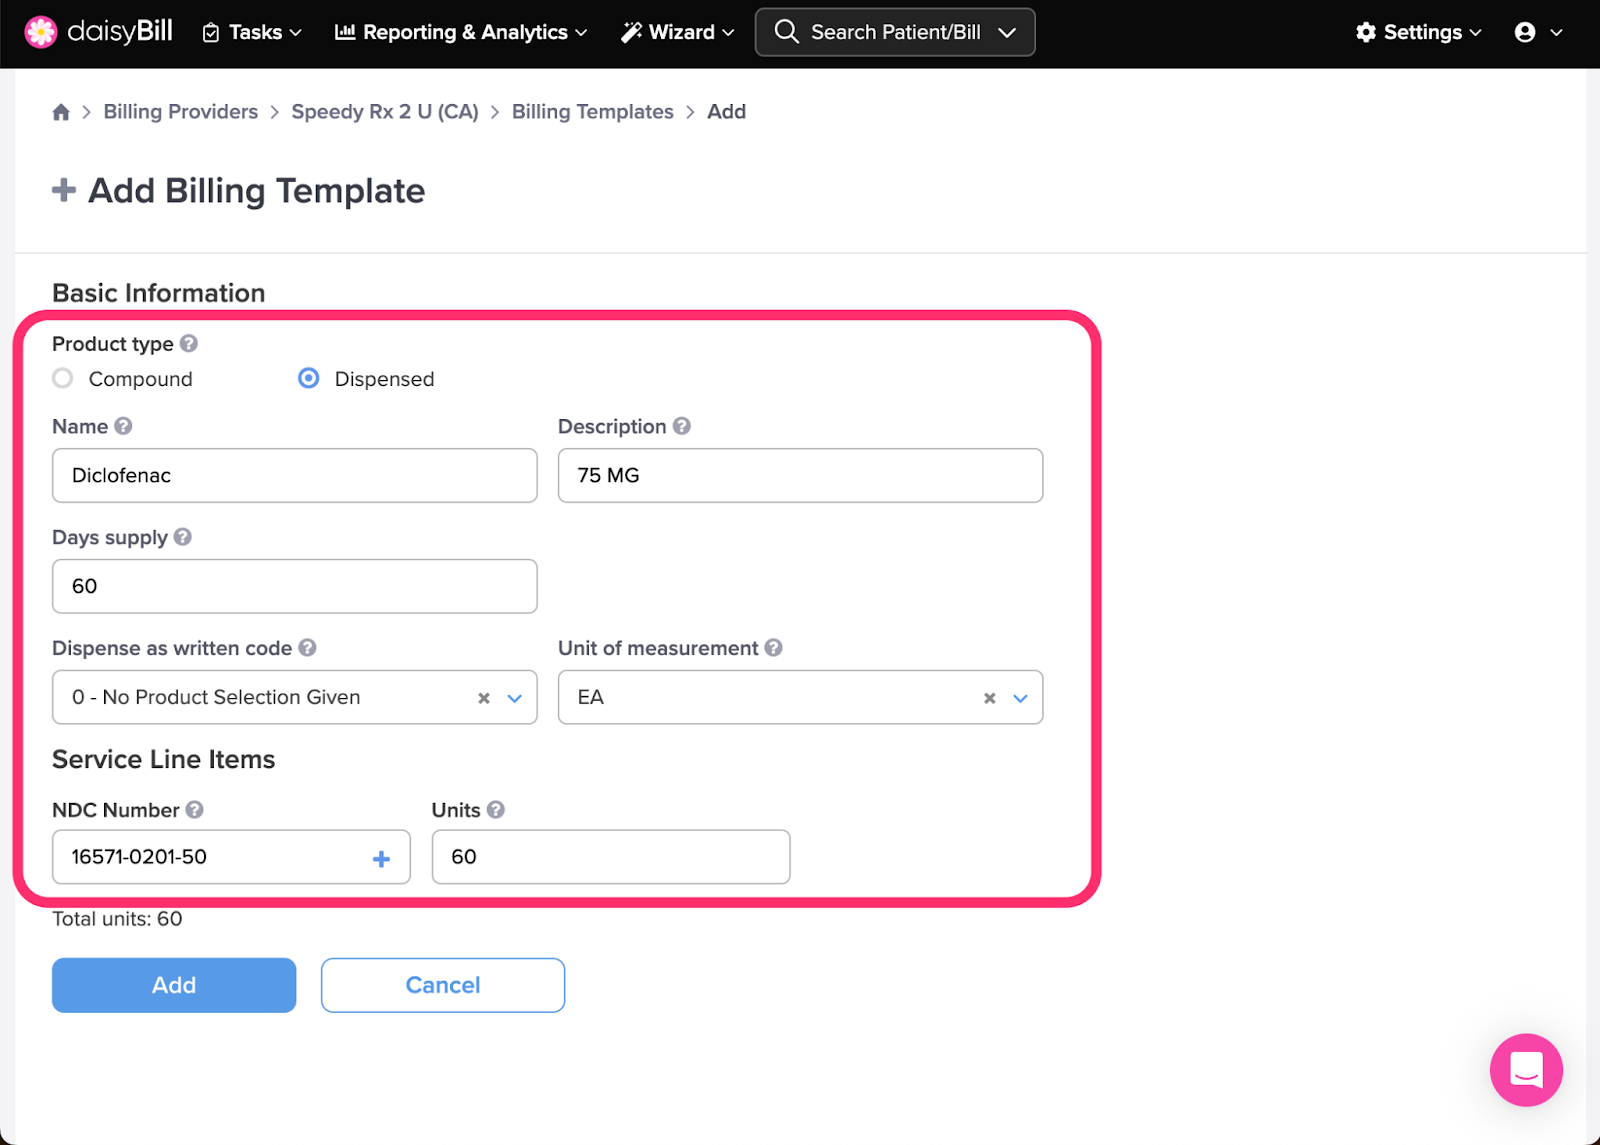Show help icon next to NDC Number
This screenshot has width=1600, height=1145.
[195, 809]
